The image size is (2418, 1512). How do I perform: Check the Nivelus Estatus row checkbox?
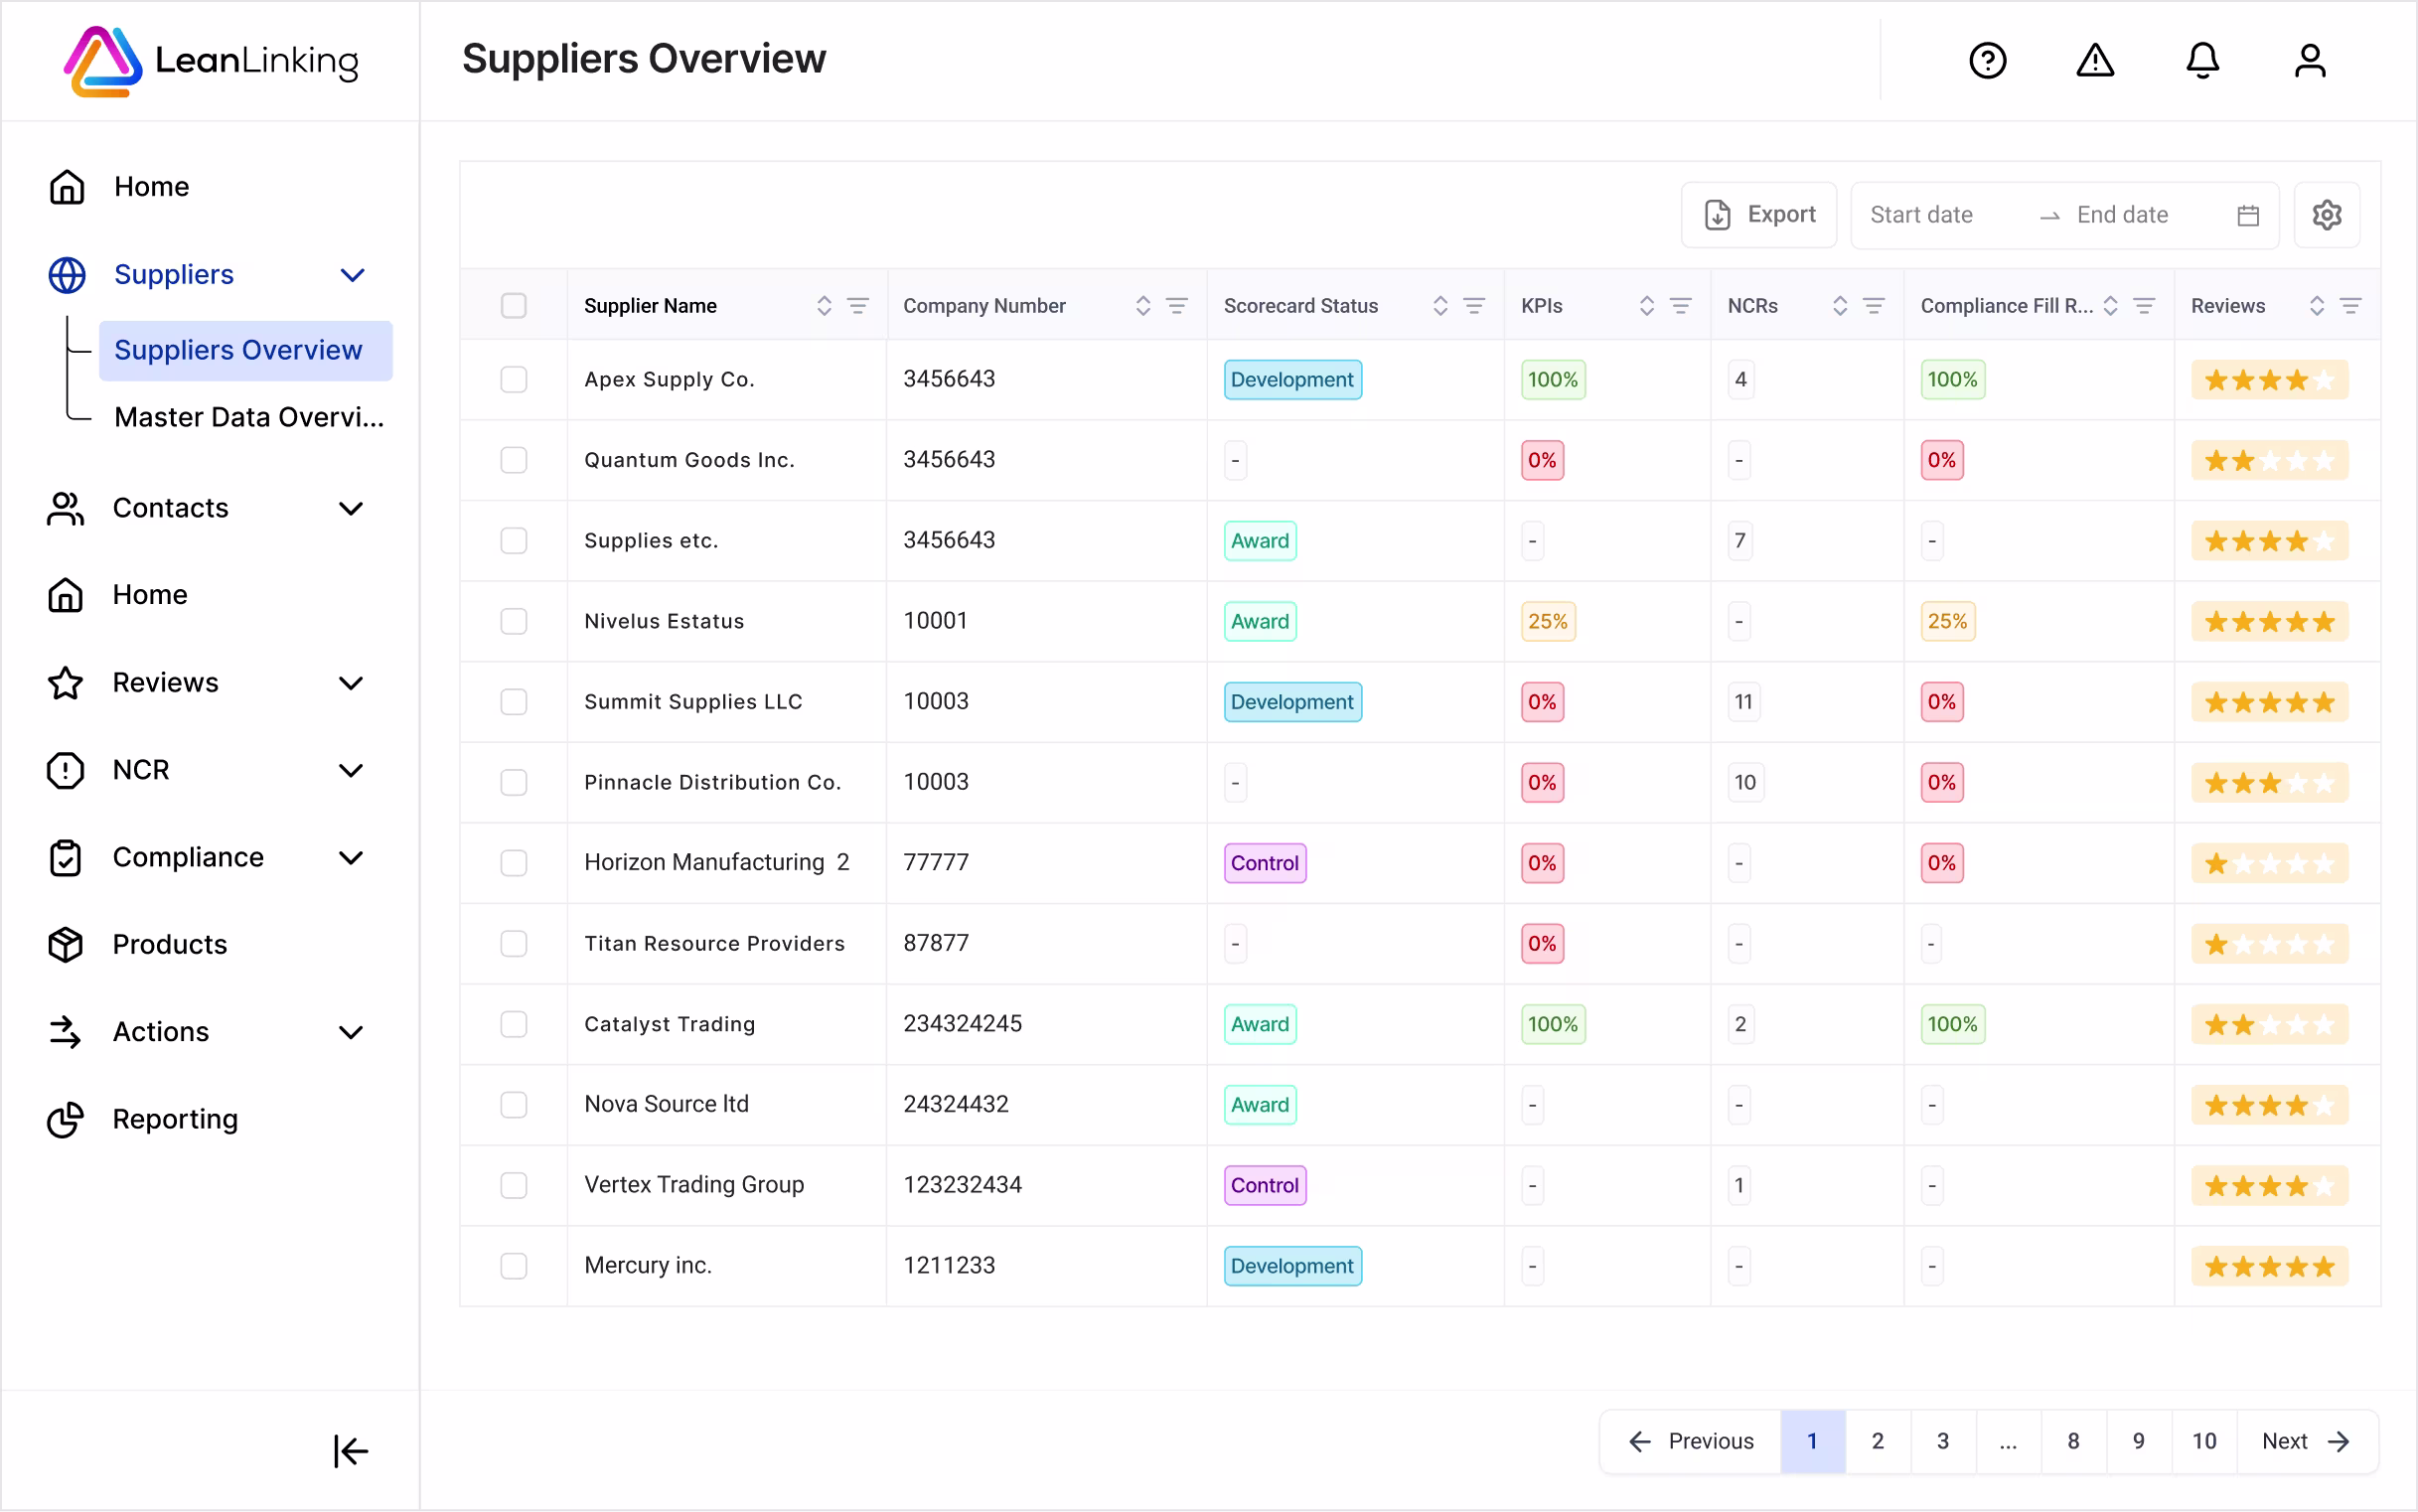coord(513,621)
